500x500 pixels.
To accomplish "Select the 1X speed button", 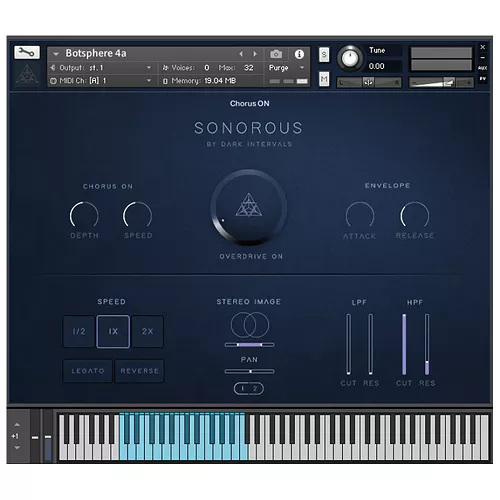I will [x=113, y=331].
